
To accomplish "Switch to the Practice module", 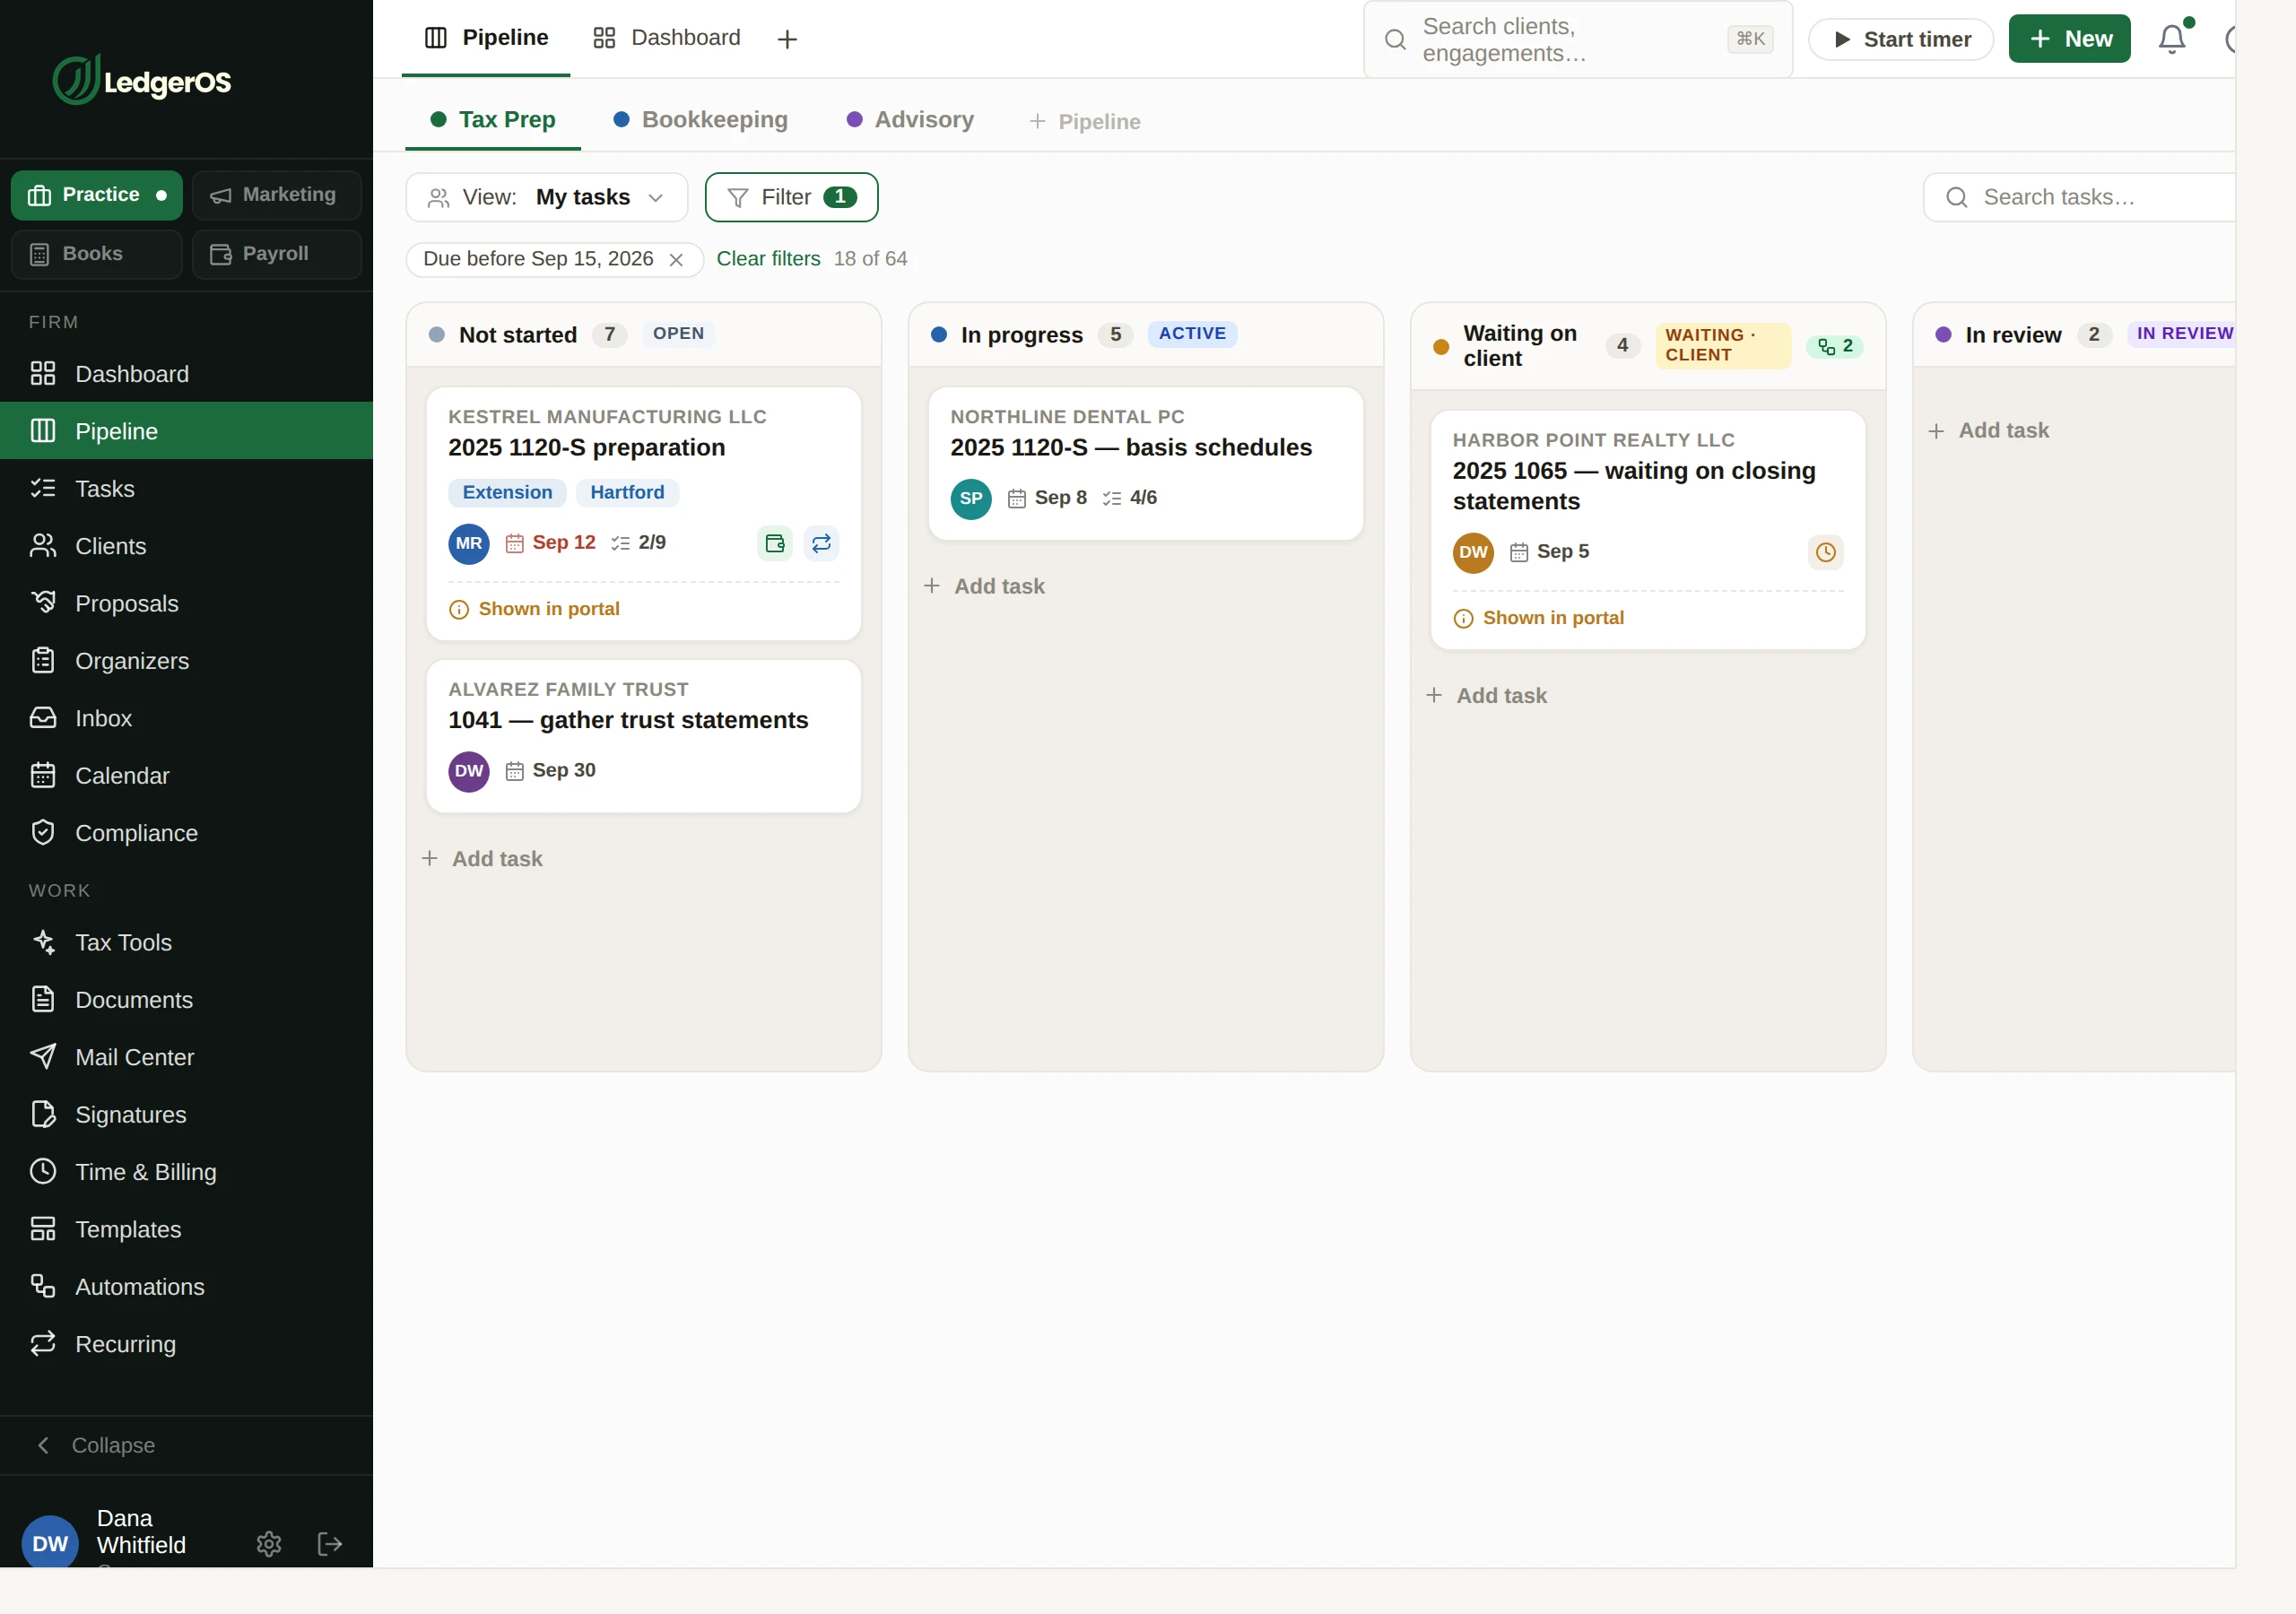I will [97, 195].
